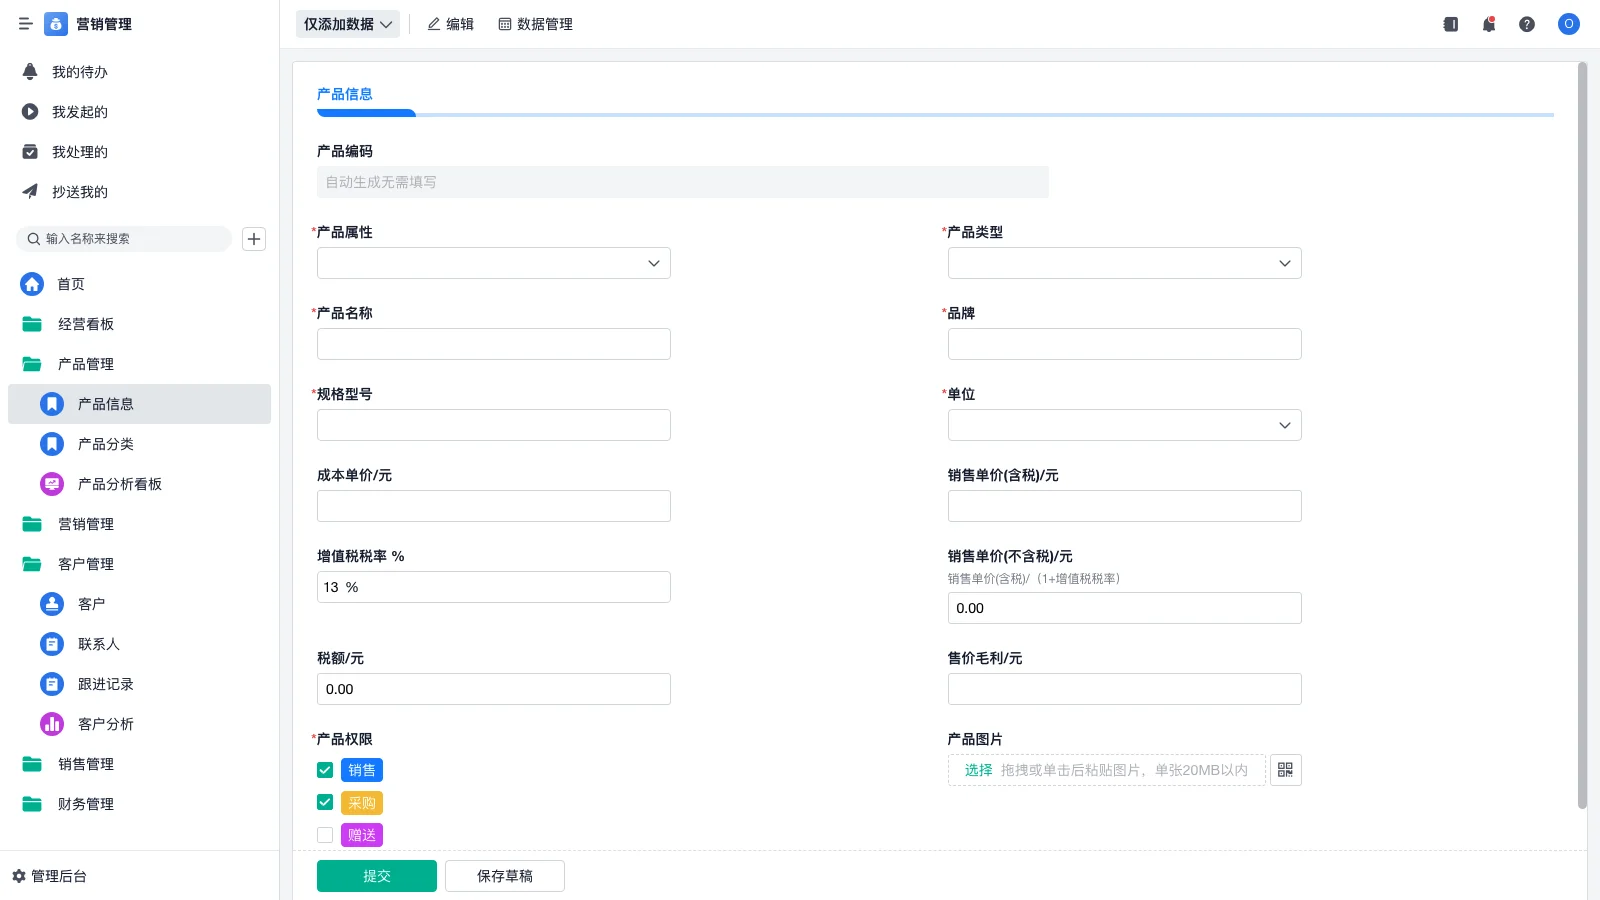Open the 产品分类 sidebar item
This screenshot has width=1600, height=900.
coord(105,444)
